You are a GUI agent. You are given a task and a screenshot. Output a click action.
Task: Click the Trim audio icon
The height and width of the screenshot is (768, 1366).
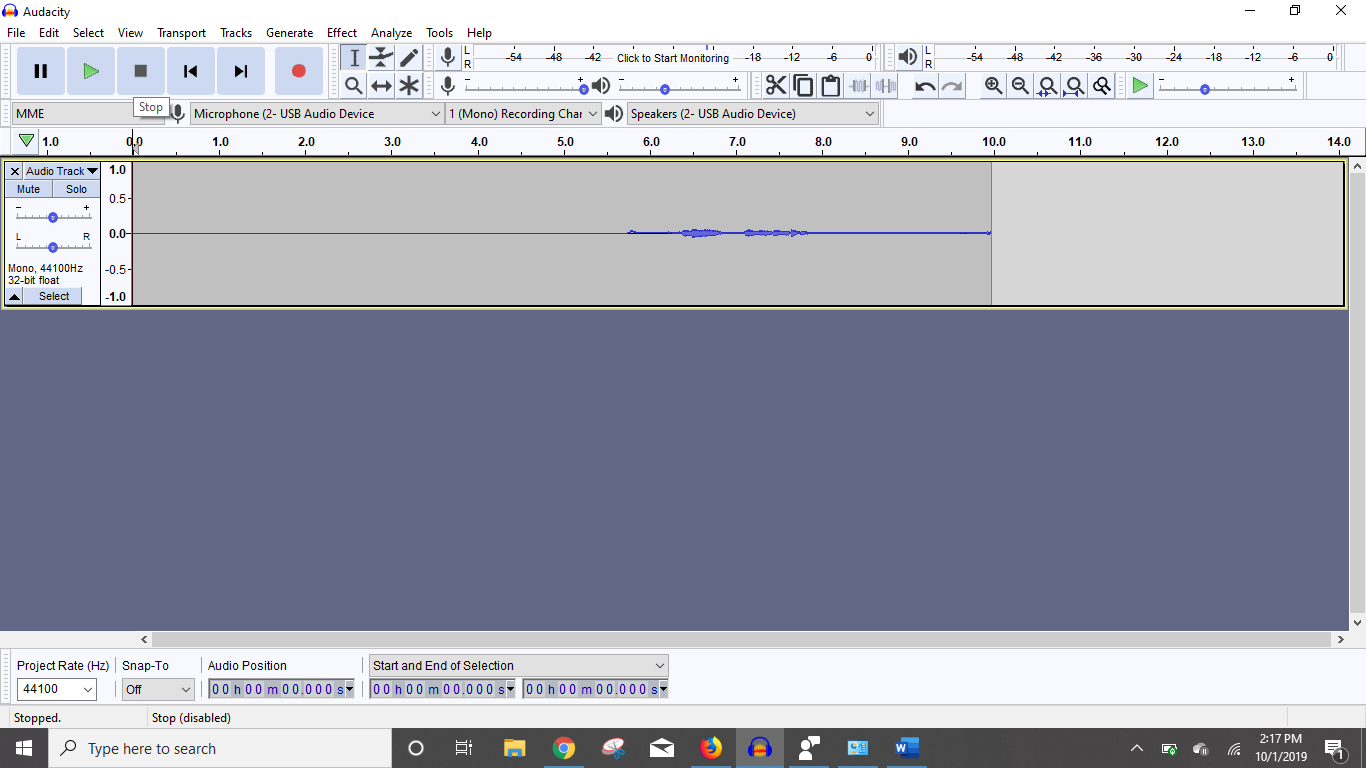click(x=858, y=86)
